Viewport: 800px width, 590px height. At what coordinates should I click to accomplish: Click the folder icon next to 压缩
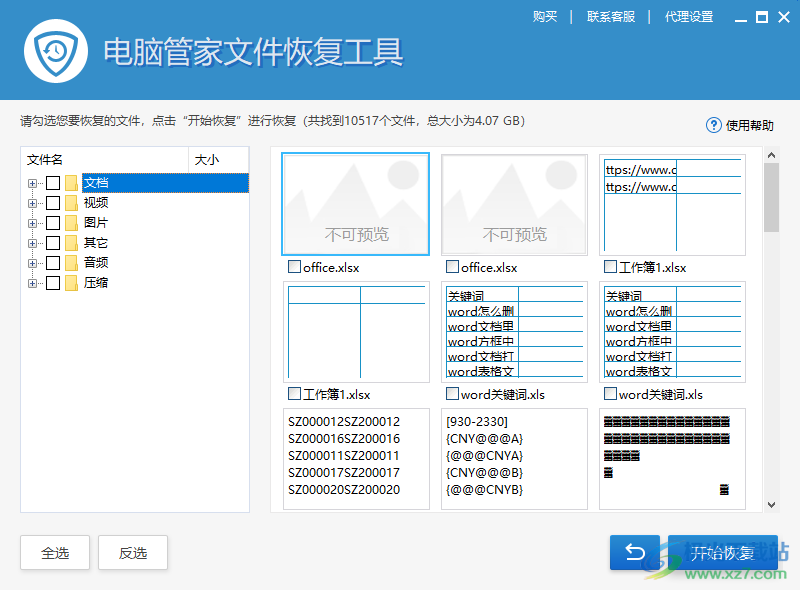tap(72, 282)
